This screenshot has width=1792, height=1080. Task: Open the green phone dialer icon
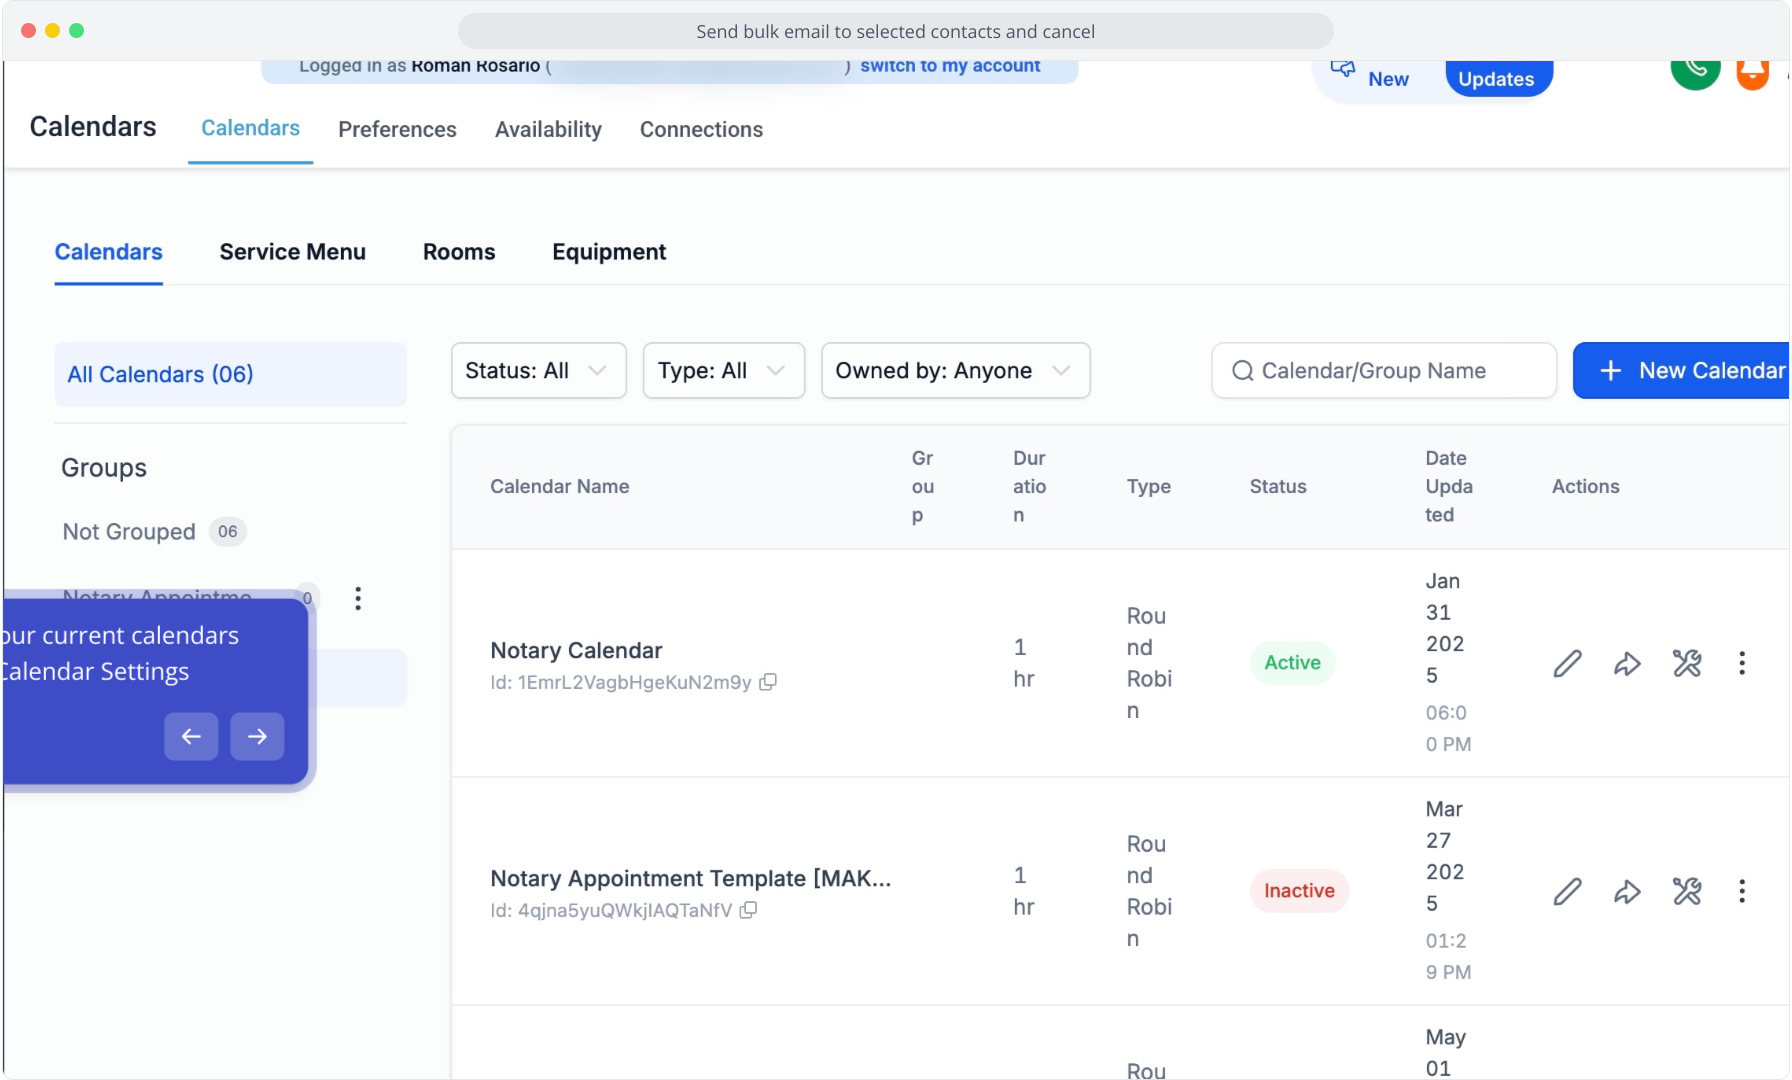pos(1695,70)
